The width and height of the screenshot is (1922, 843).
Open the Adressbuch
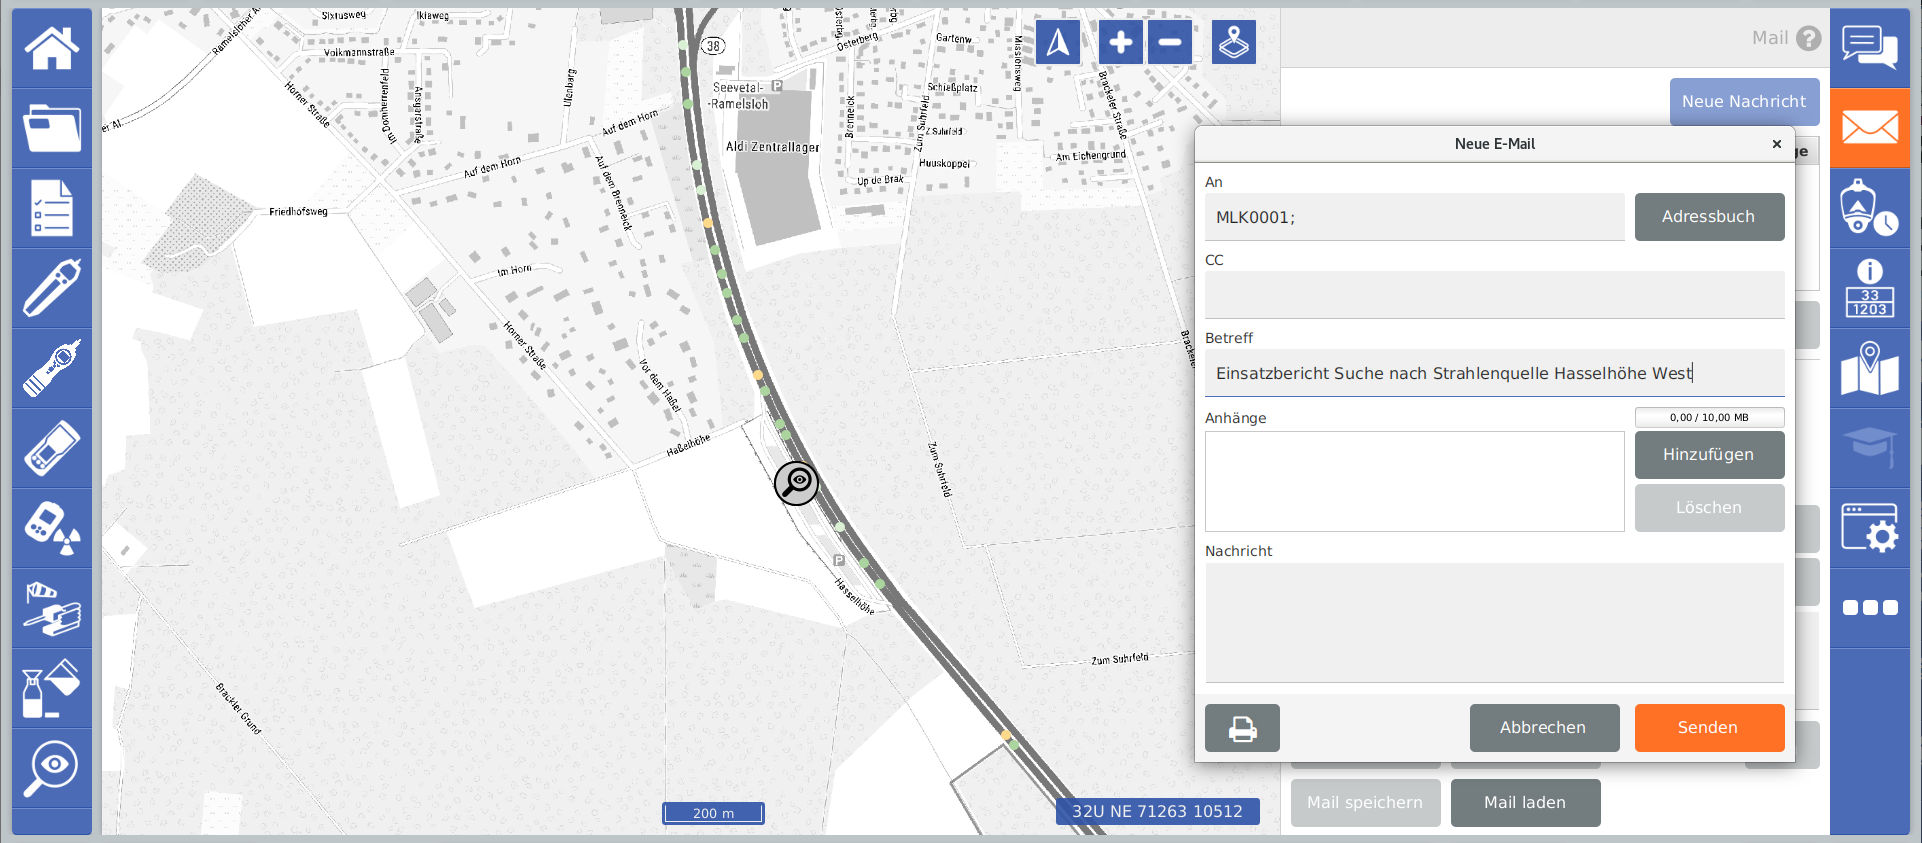[1709, 217]
